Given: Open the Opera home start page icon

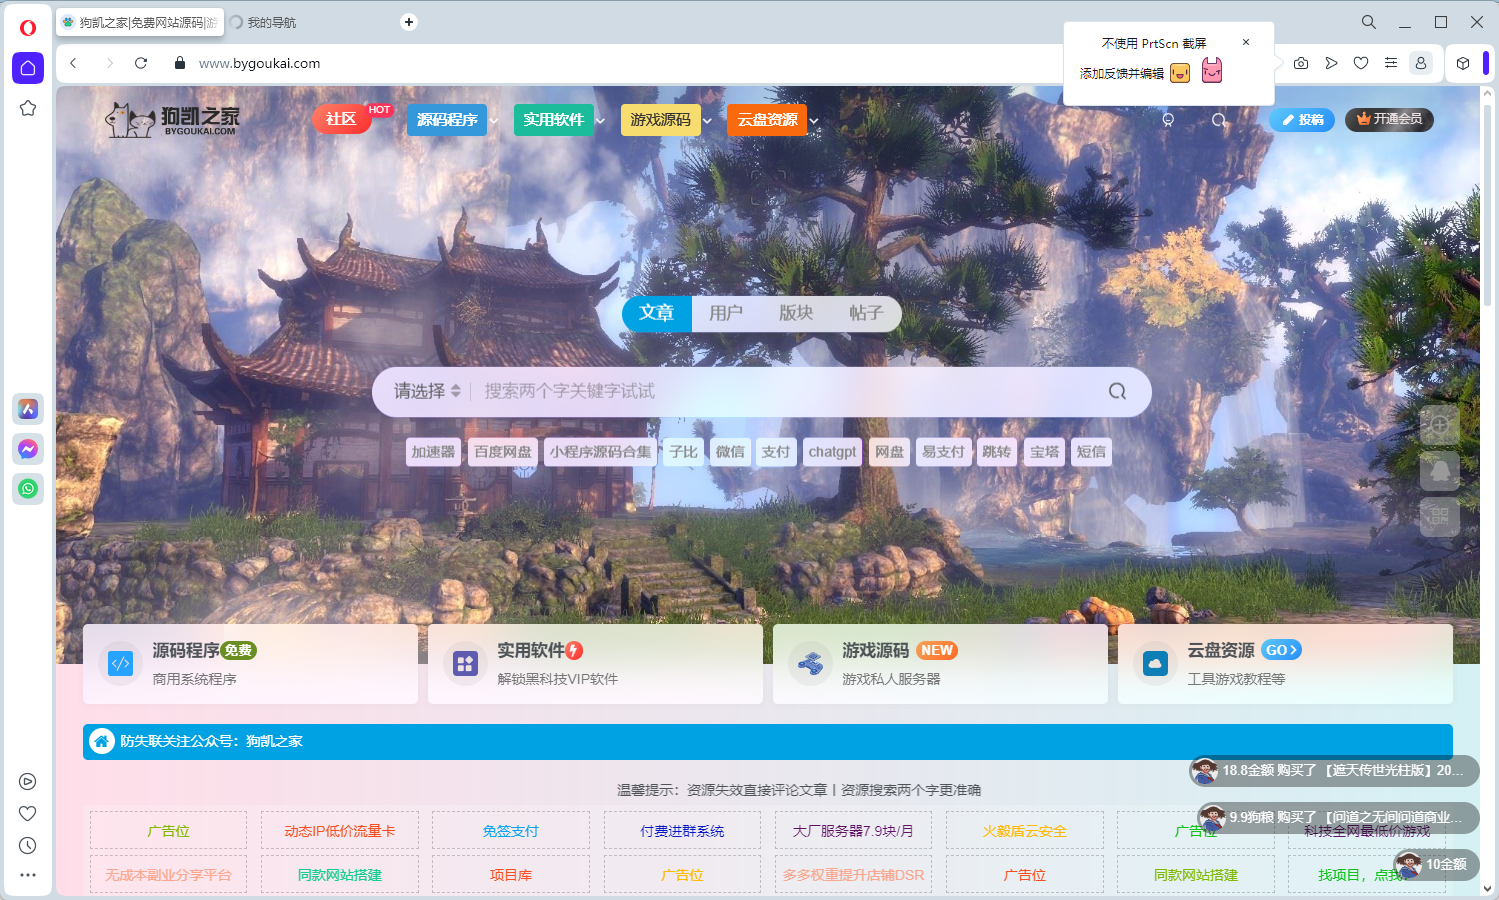Looking at the screenshot, I should coord(28,68).
